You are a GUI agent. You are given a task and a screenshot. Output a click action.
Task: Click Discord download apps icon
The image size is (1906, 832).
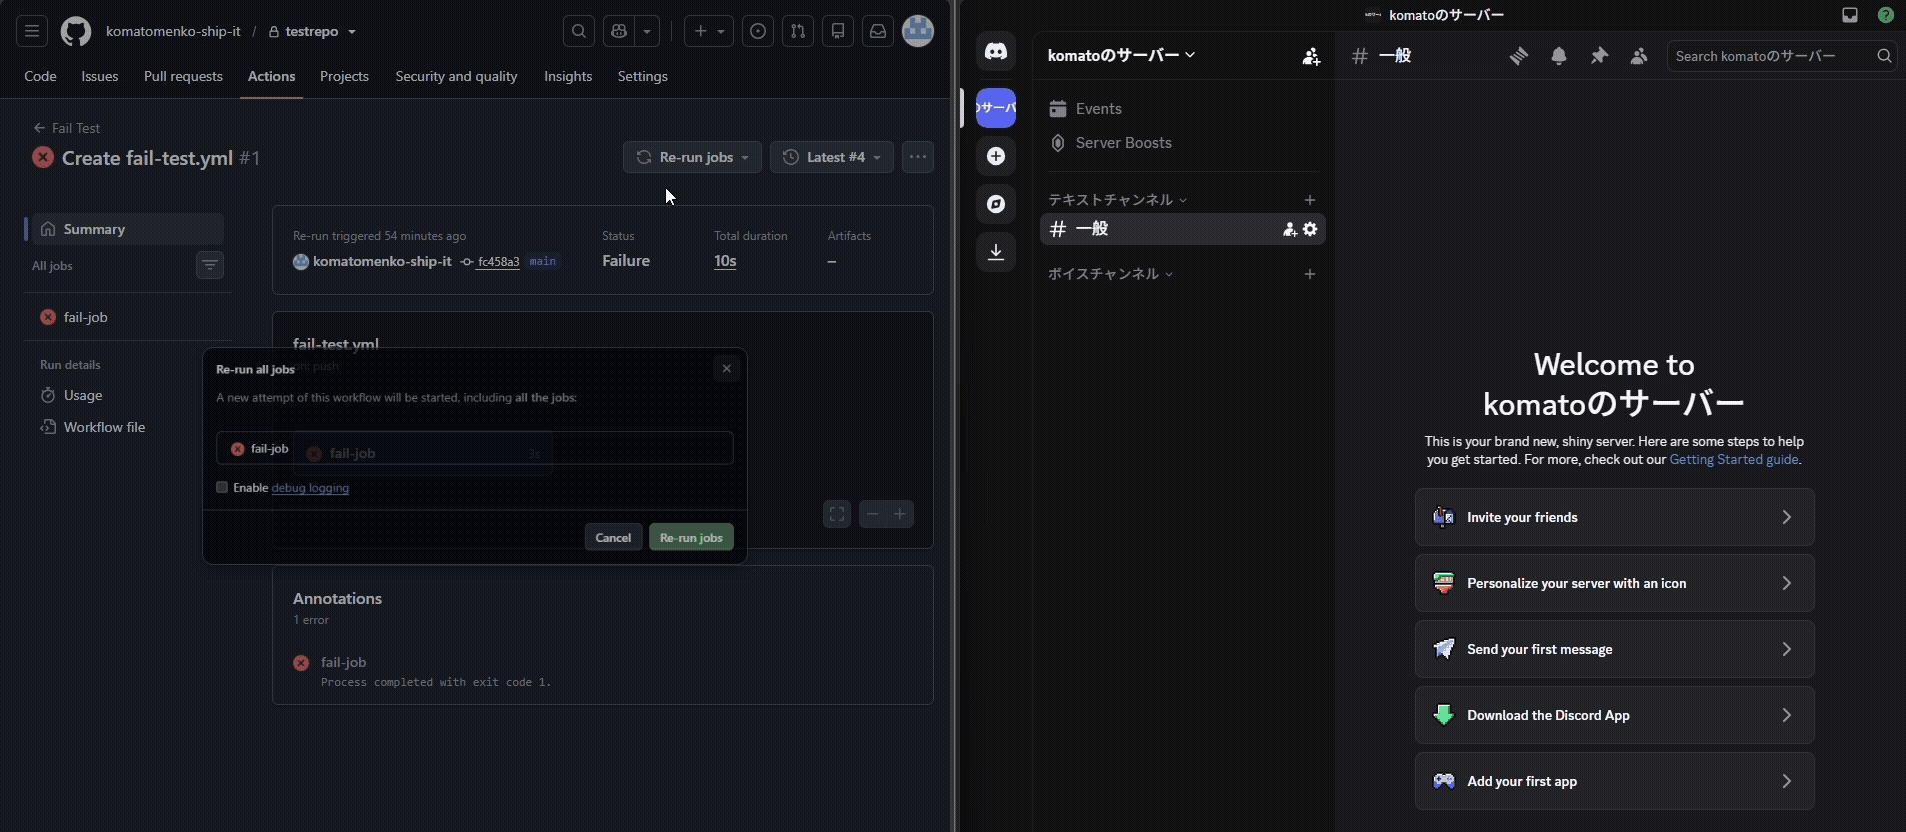(x=996, y=252)
